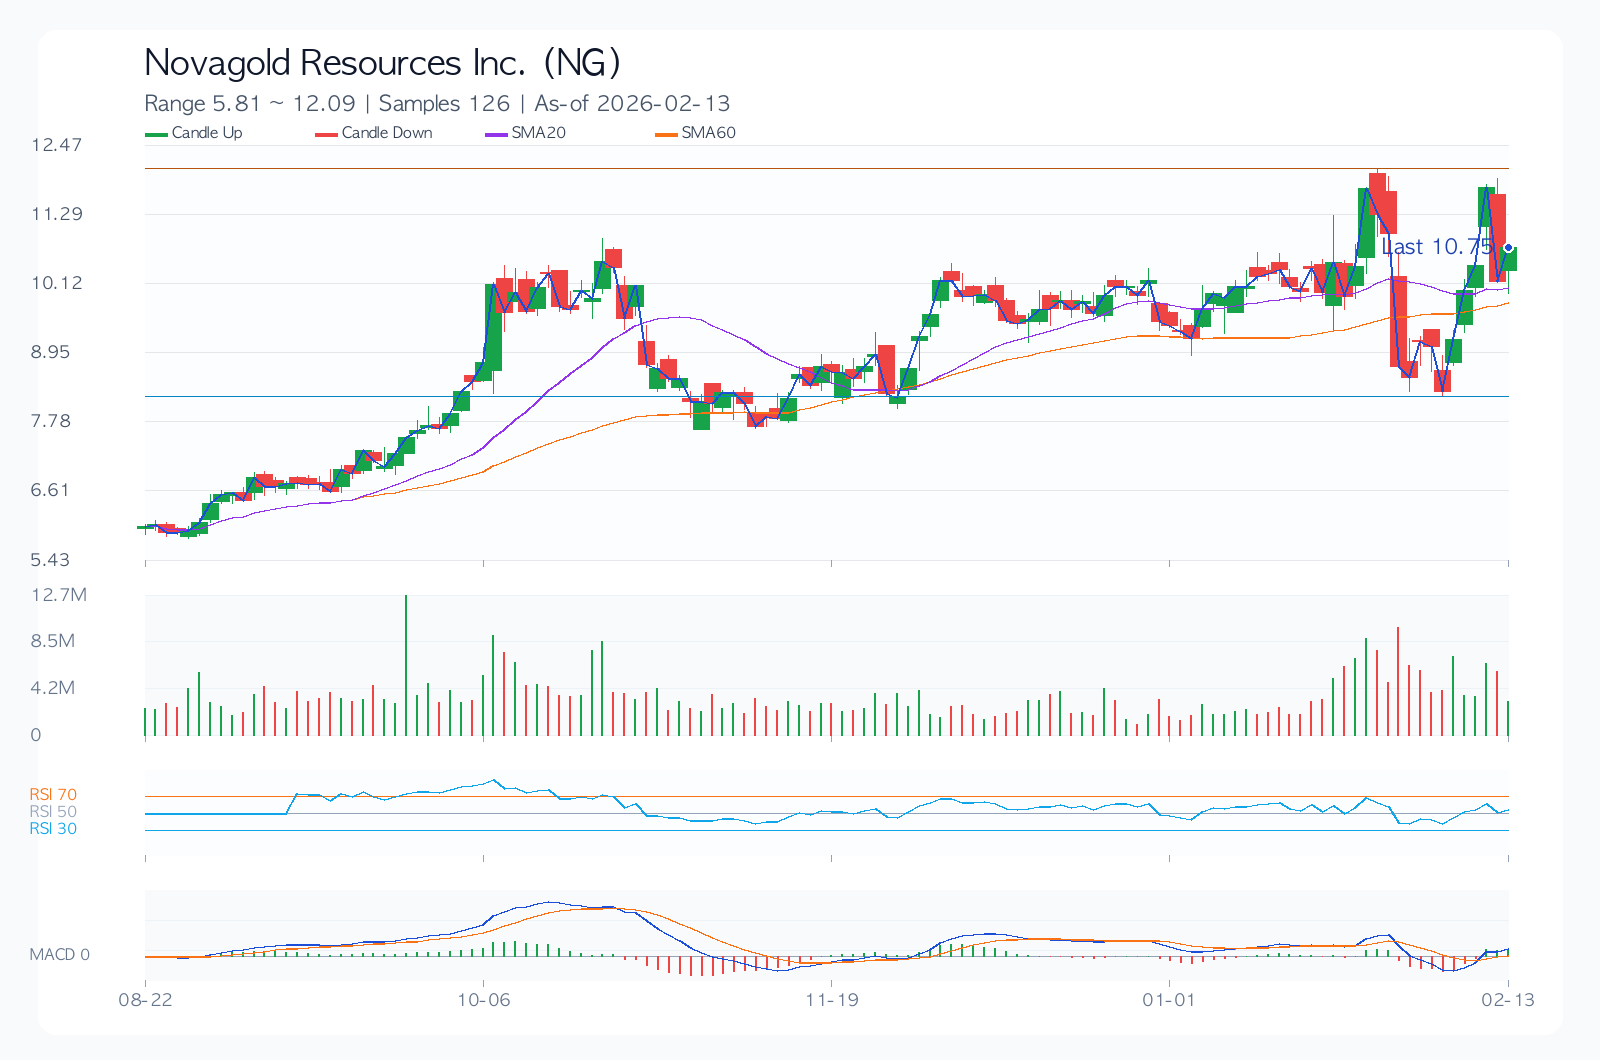Click the RSI 30 level label

click(x=53, y=829)
